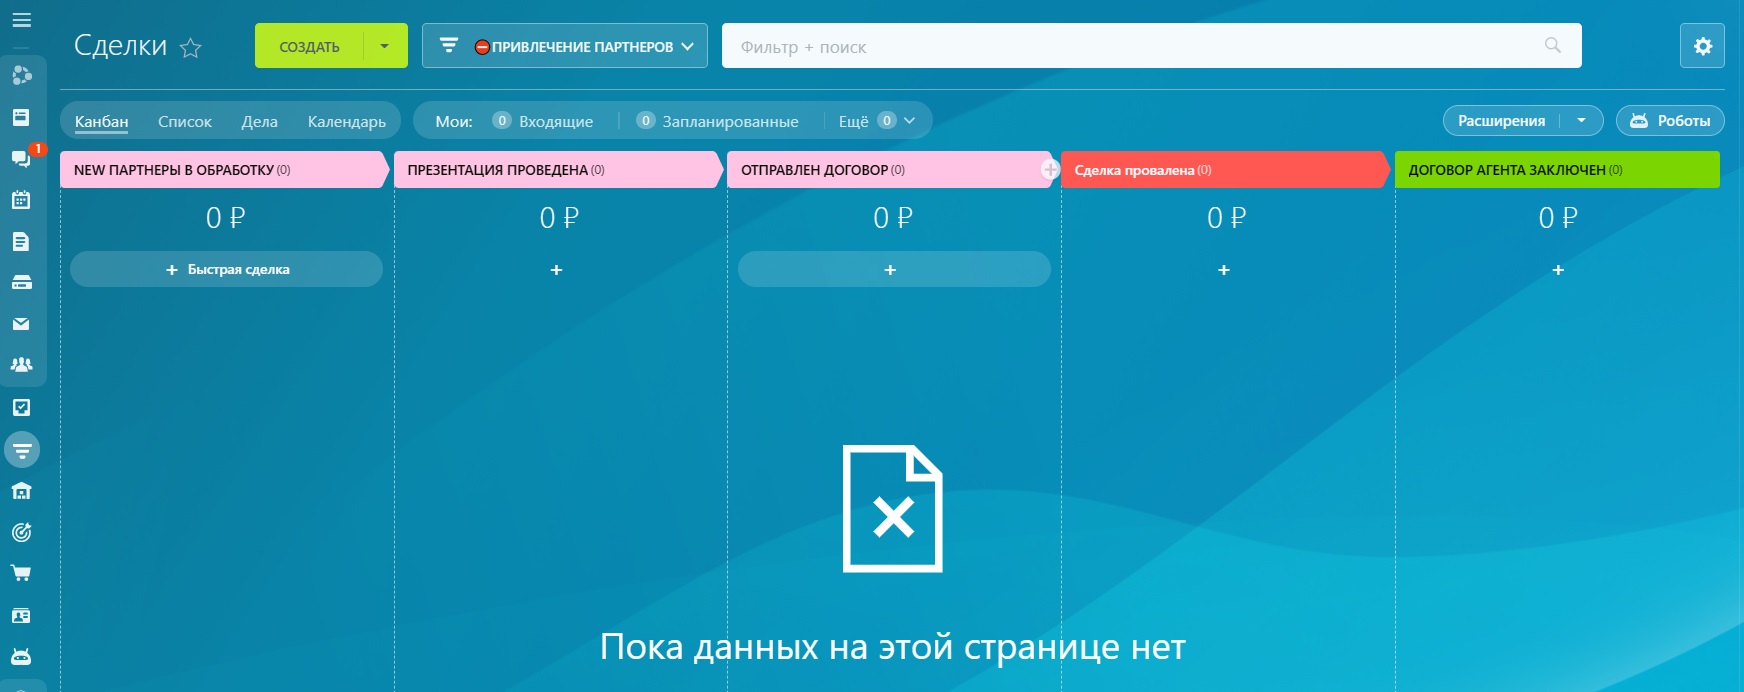Click the Сделки page title
This screenshot has height=692, width=1744.
[121, 46]
